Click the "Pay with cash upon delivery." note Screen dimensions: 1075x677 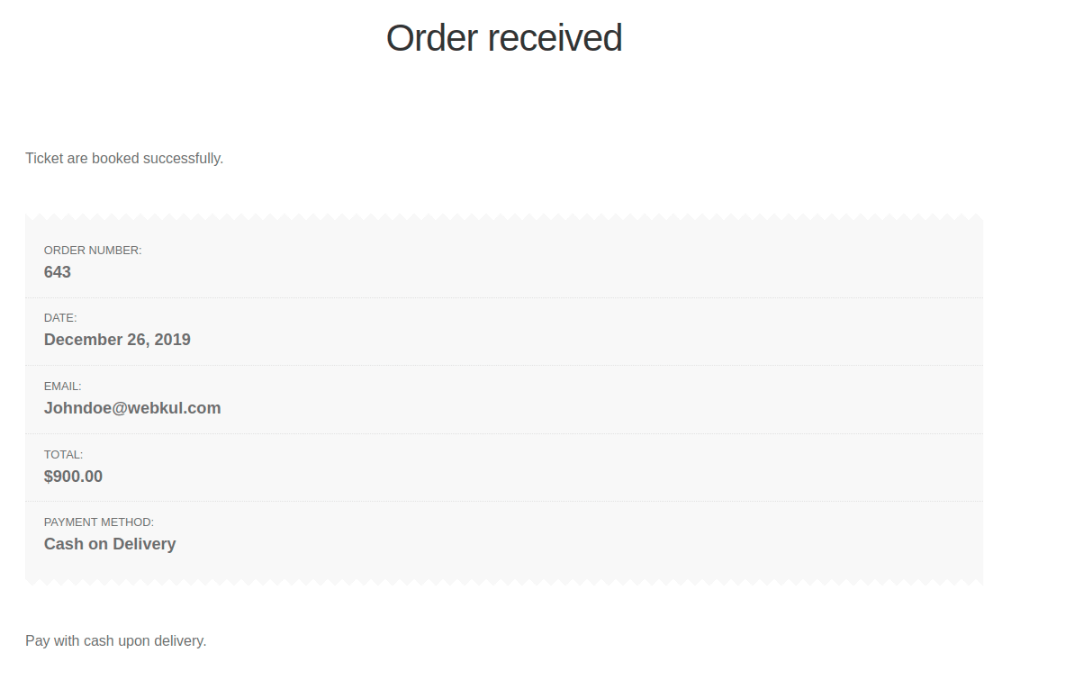point(116,640)
